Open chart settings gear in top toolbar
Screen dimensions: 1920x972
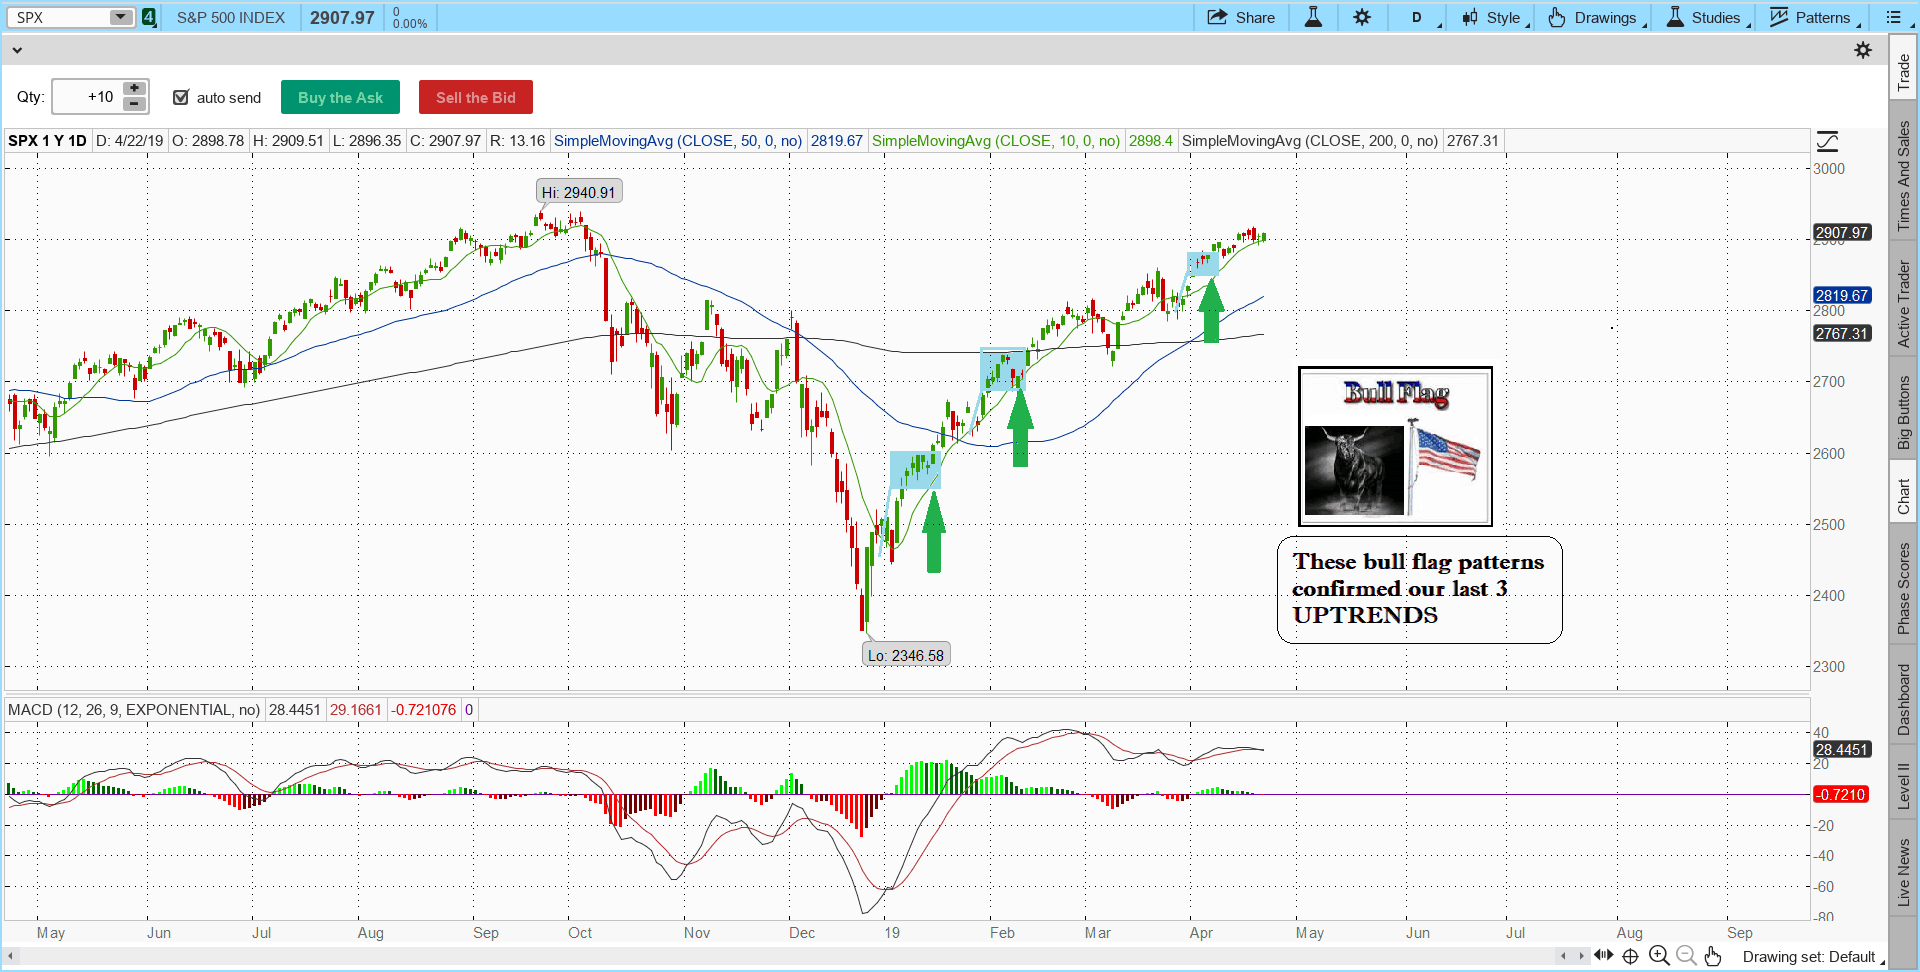coord(1362,18)
